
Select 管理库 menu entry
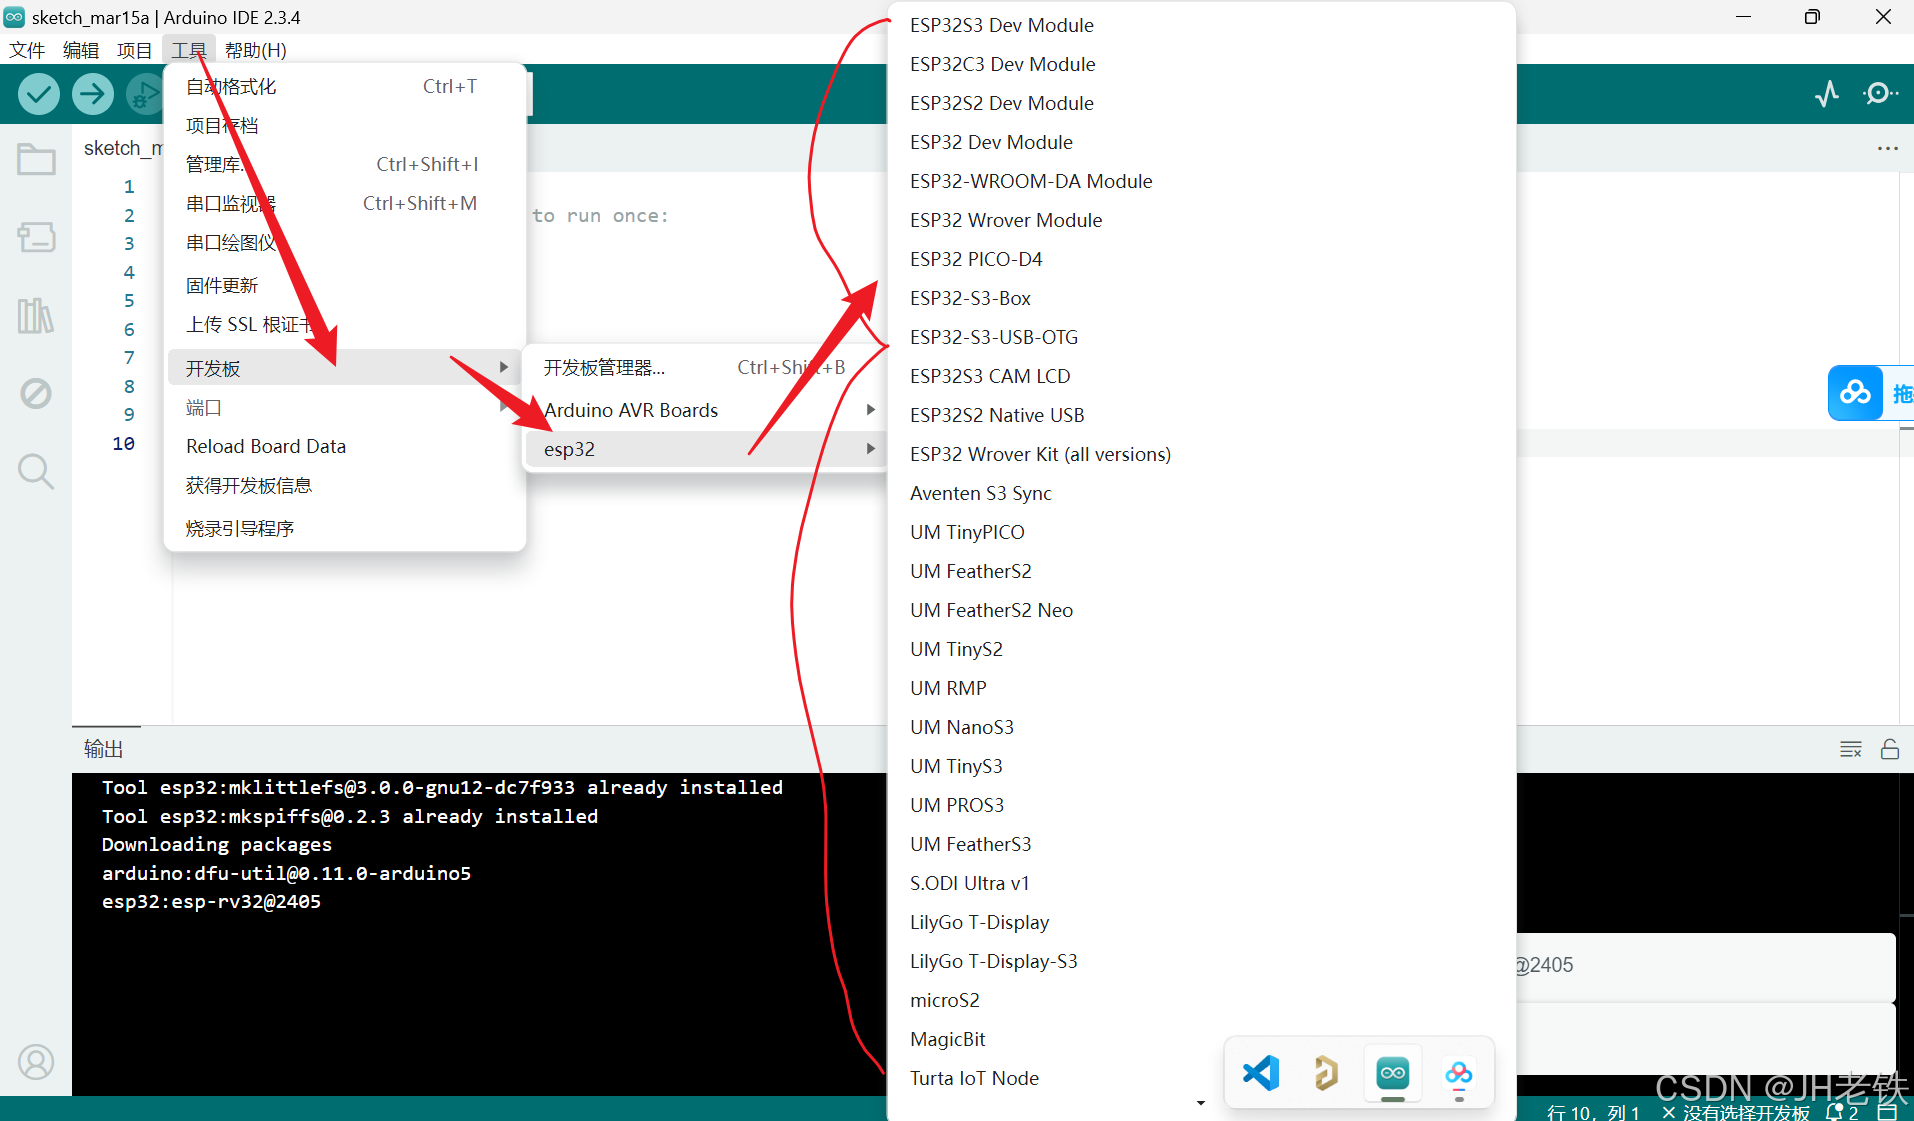click(345, 164)
